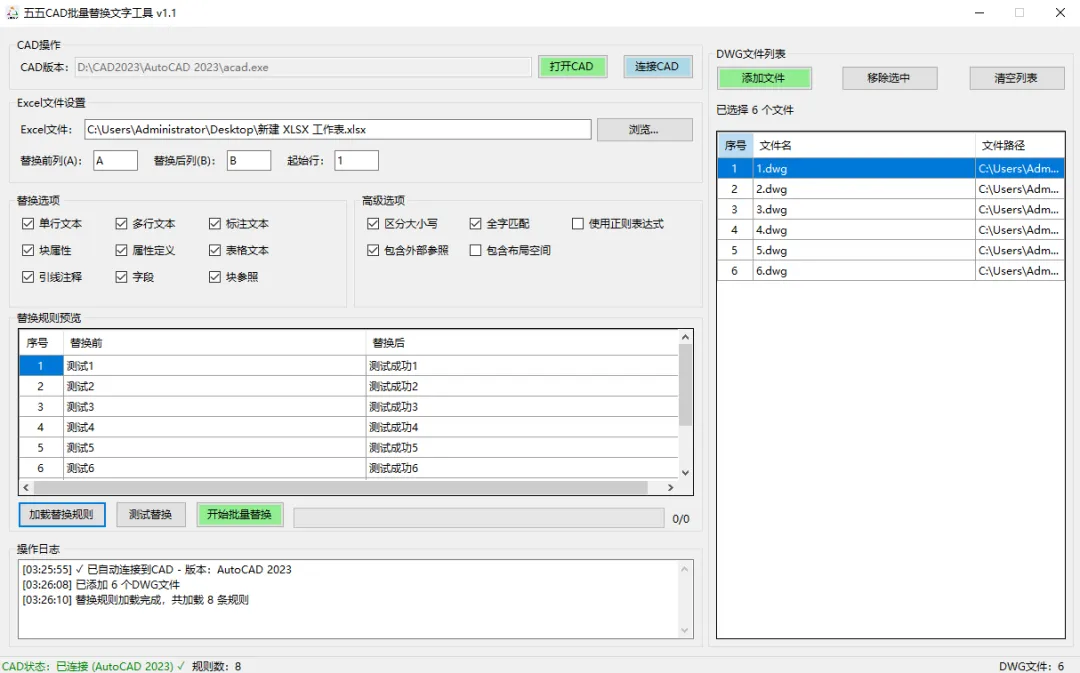Click the log line 已添加 6 个DWG文件
The height and width of the screenshot is (673, 1080).
pos(101,584)
